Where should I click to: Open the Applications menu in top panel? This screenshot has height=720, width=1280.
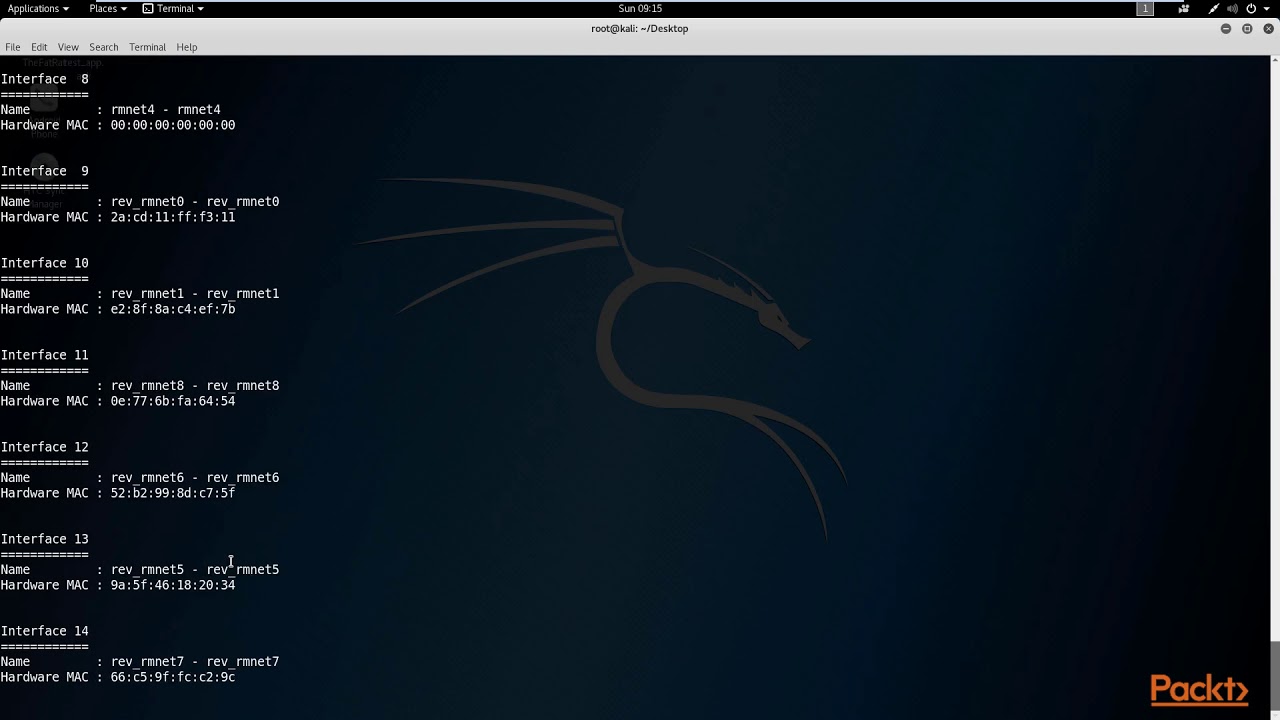[38, 8]
